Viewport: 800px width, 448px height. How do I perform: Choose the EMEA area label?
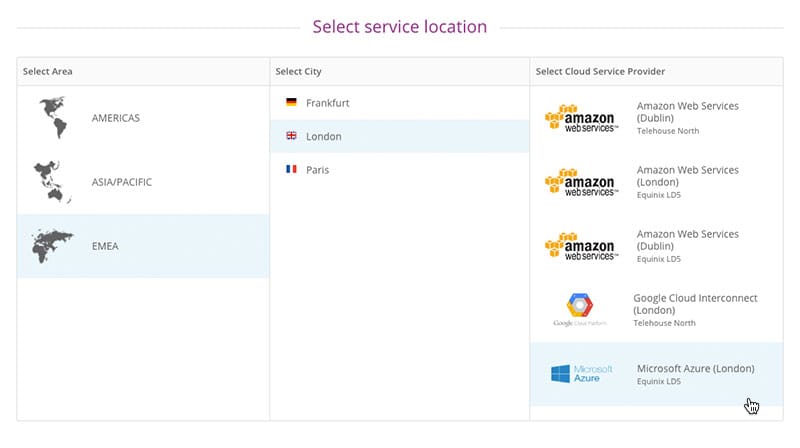[105, 246]
